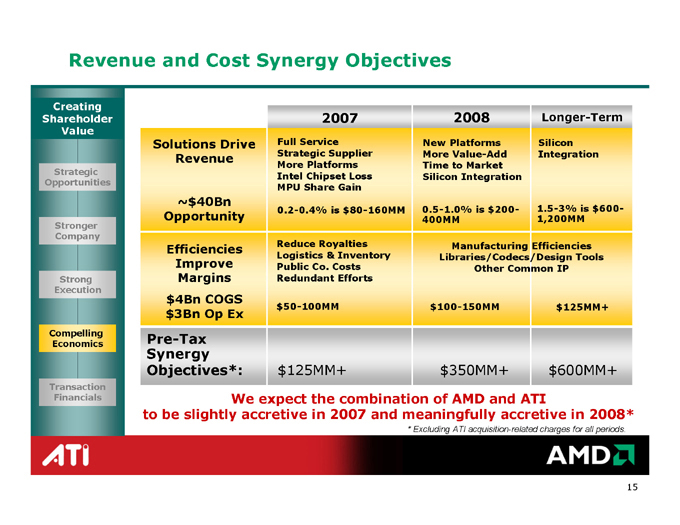Click the Pre-Tax Synergy Objectives label
Screen dimensions: 680x525
click(196, 355)
